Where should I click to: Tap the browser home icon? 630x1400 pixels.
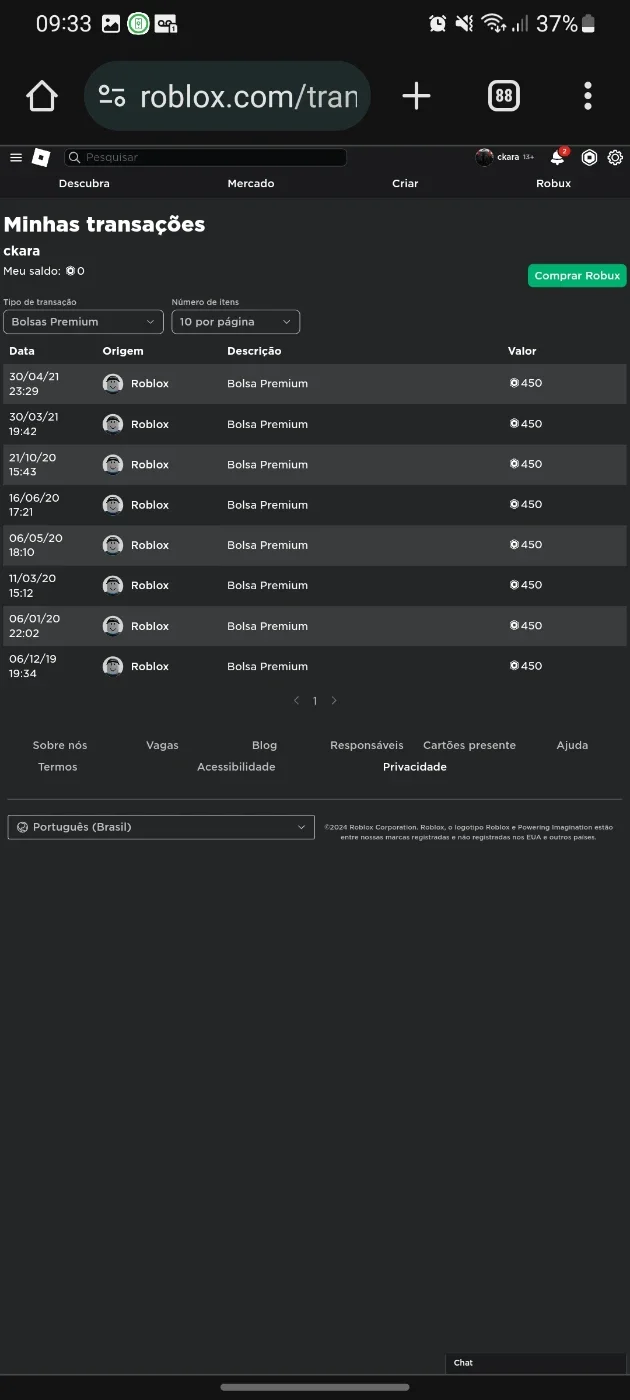[x=42, y=96]
